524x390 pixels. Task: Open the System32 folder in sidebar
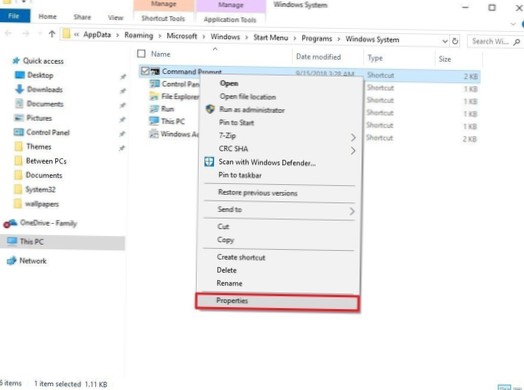40,189
